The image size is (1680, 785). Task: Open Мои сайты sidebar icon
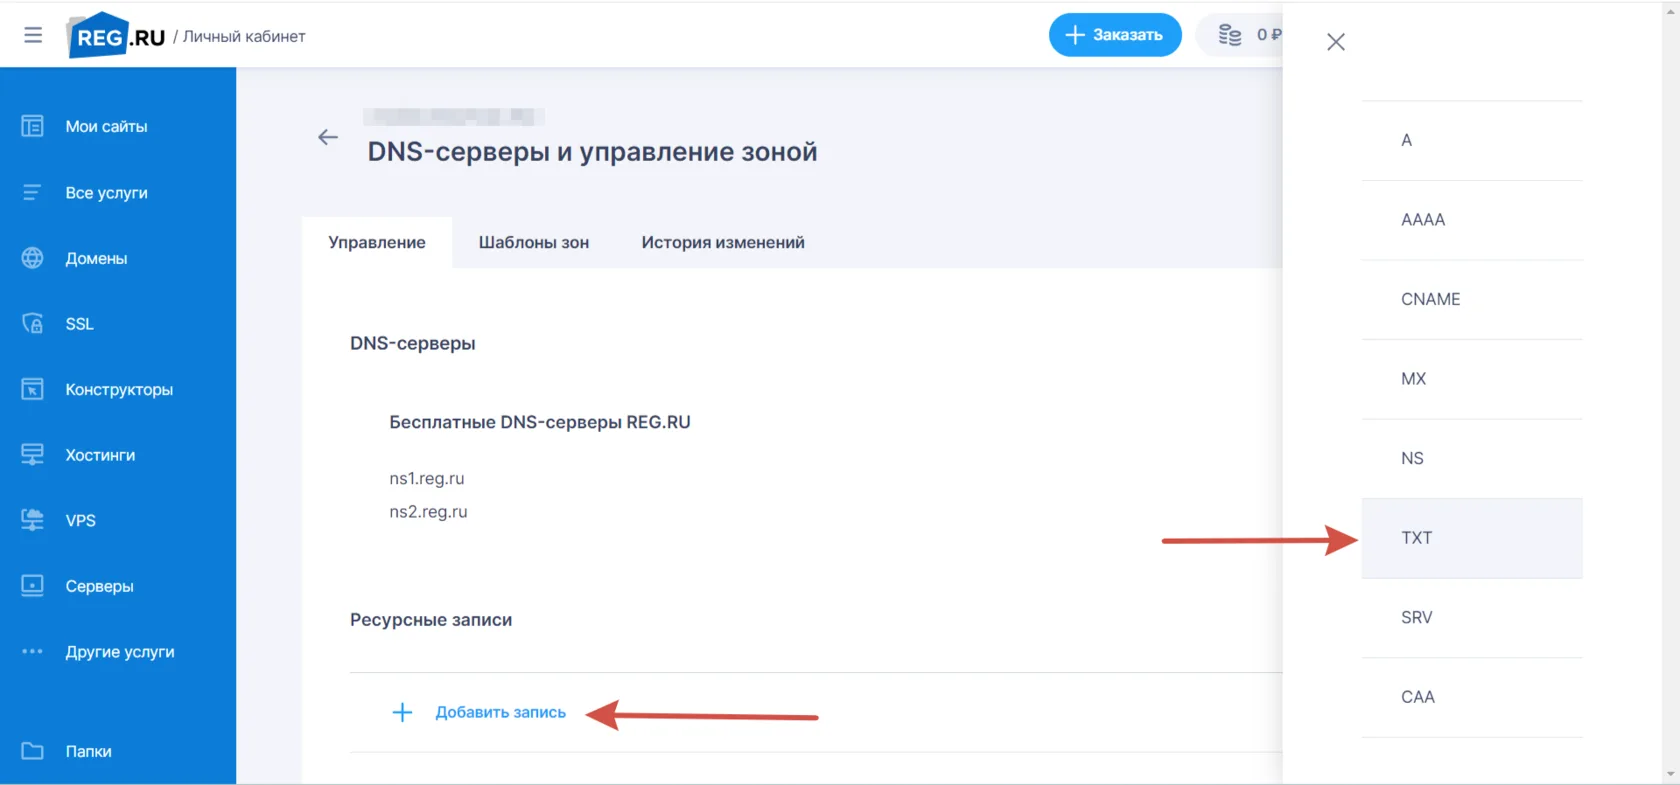(x=32, y=126)
